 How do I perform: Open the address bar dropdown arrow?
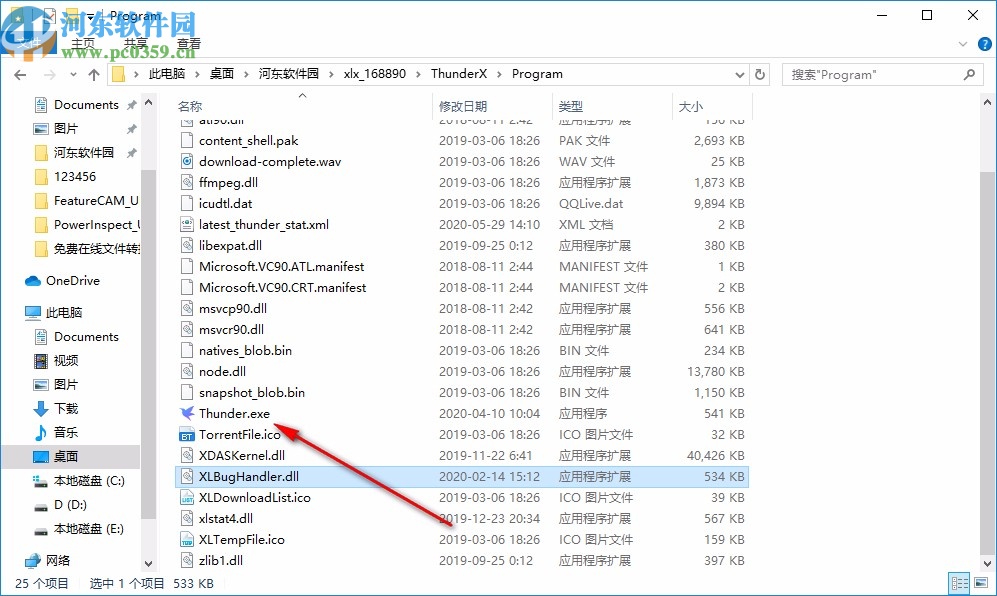pos(738,73)
